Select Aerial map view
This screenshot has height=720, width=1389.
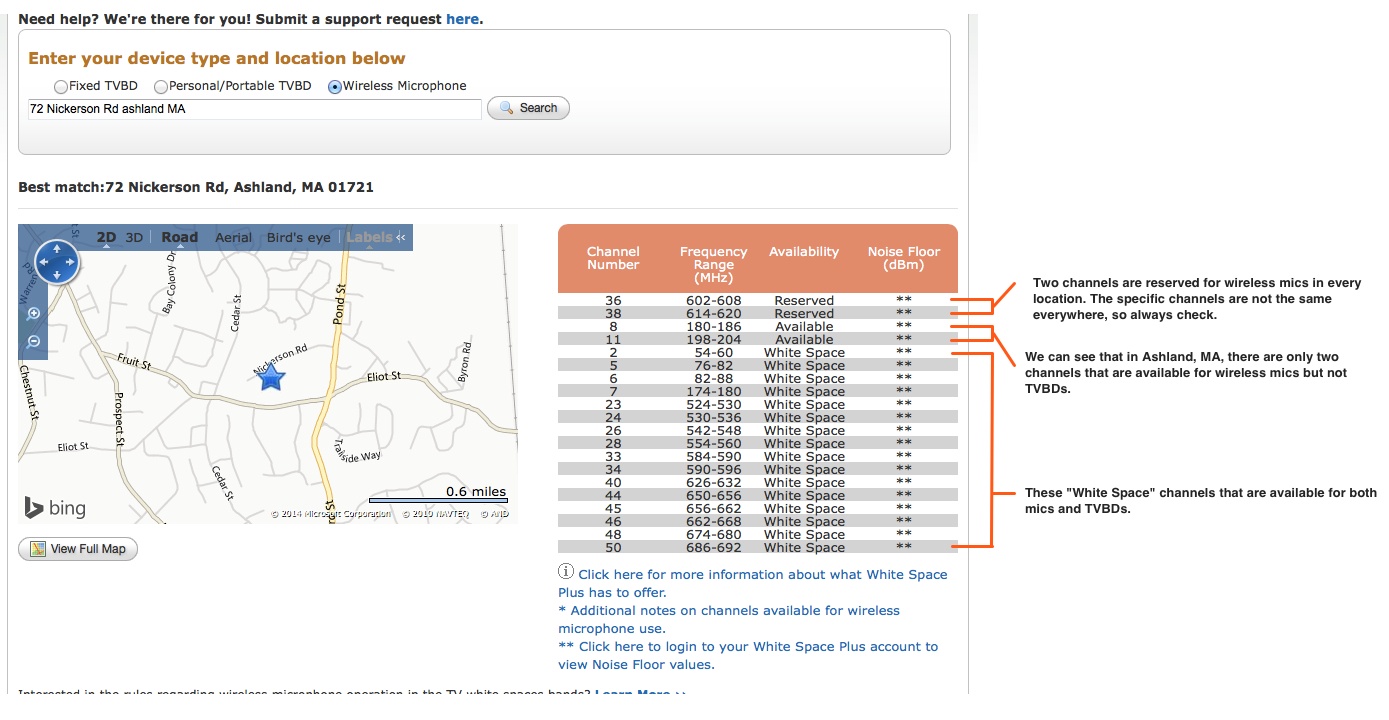pos(234,238)
